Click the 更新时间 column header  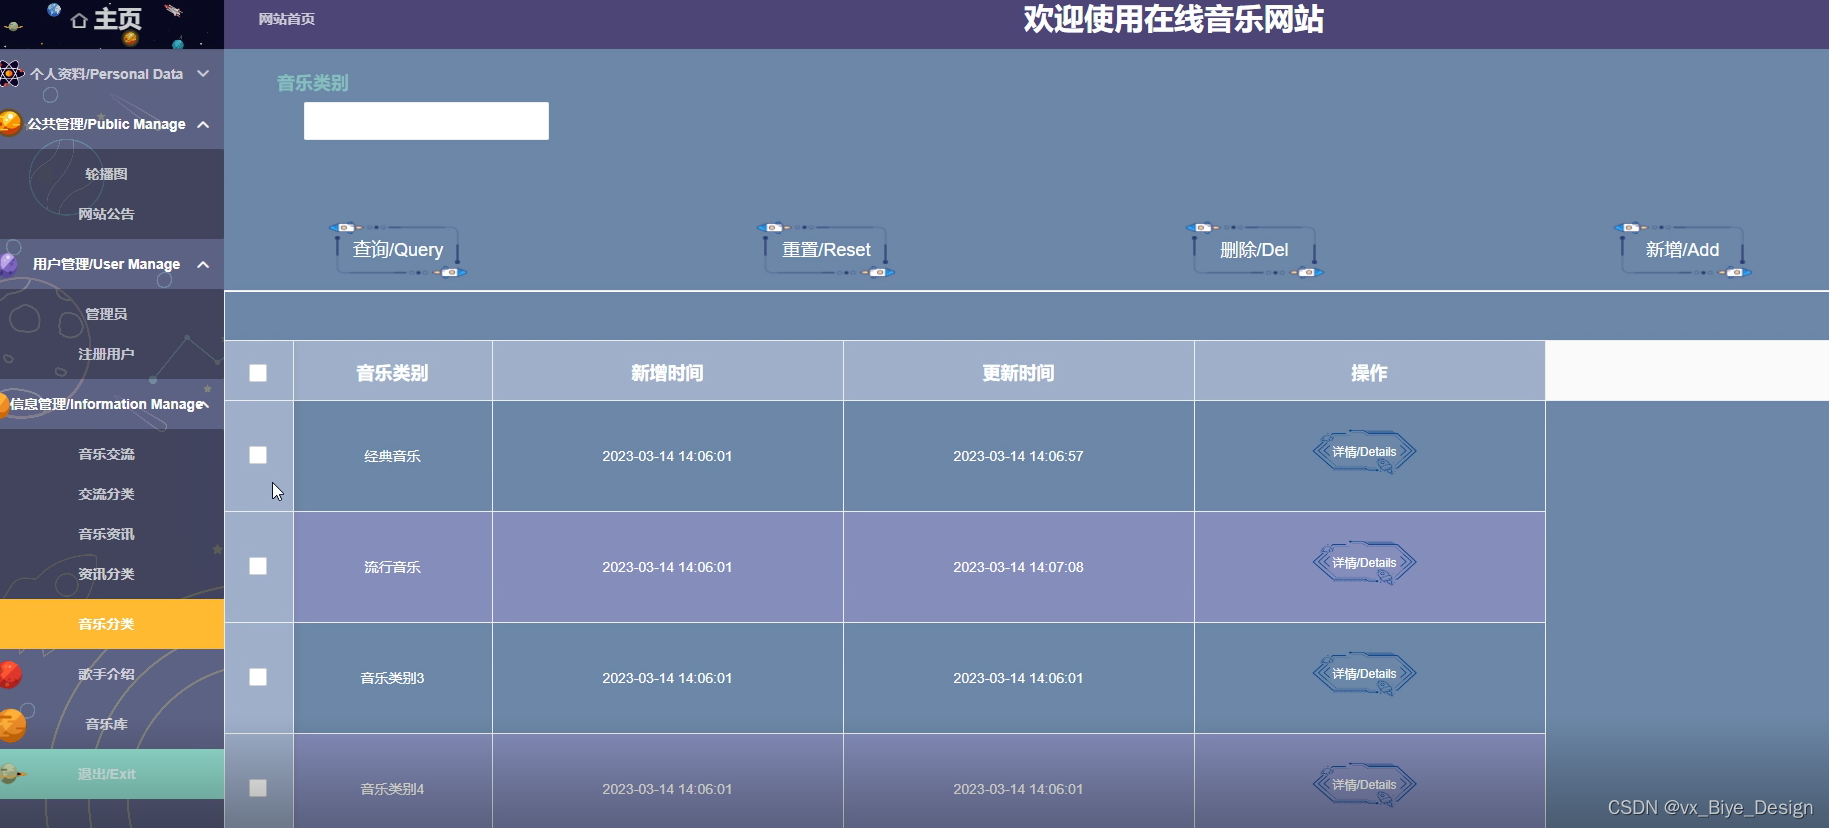(1018, 373)
